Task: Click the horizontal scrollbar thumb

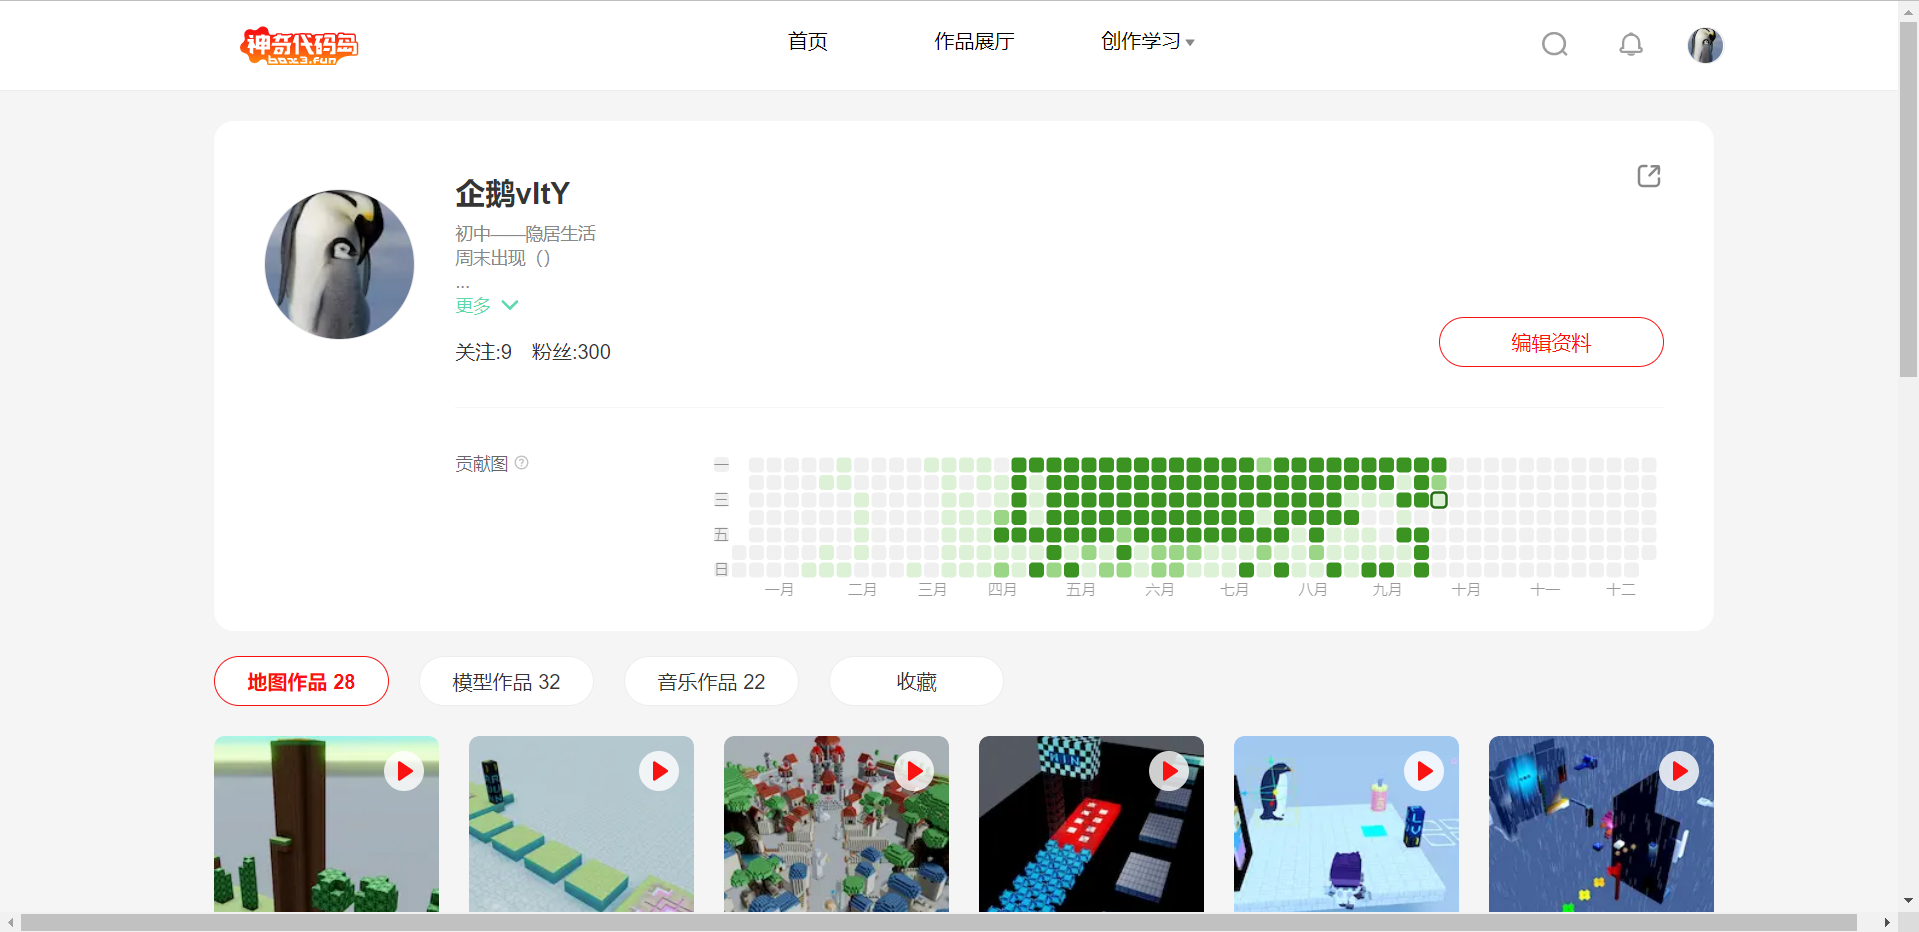Action: (x=939, y=922)
